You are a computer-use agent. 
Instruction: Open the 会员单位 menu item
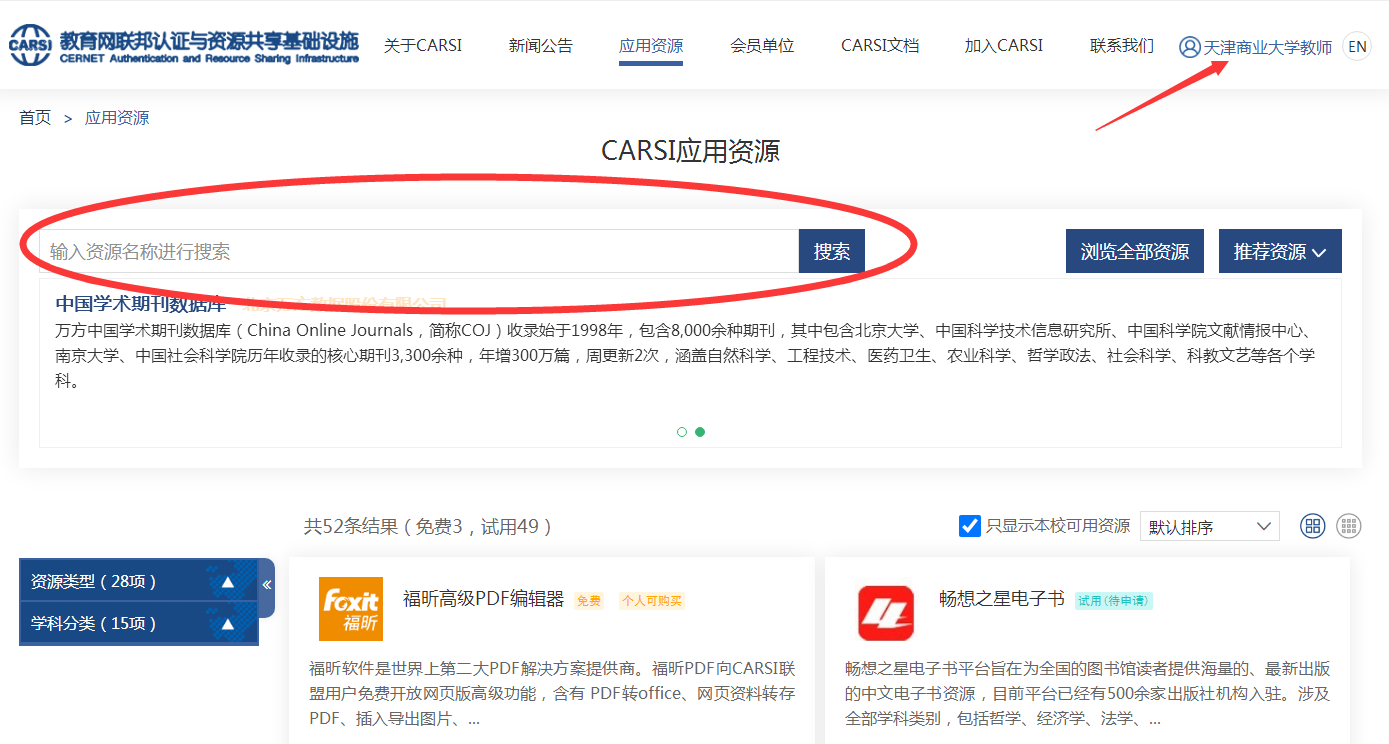coord(762,46)
